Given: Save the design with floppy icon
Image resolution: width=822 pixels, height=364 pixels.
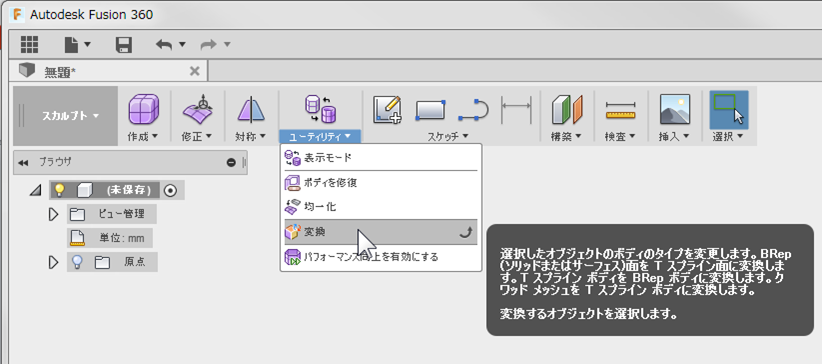Looking at the screenshot, I should pyautogui.click(x=124, y=45).
